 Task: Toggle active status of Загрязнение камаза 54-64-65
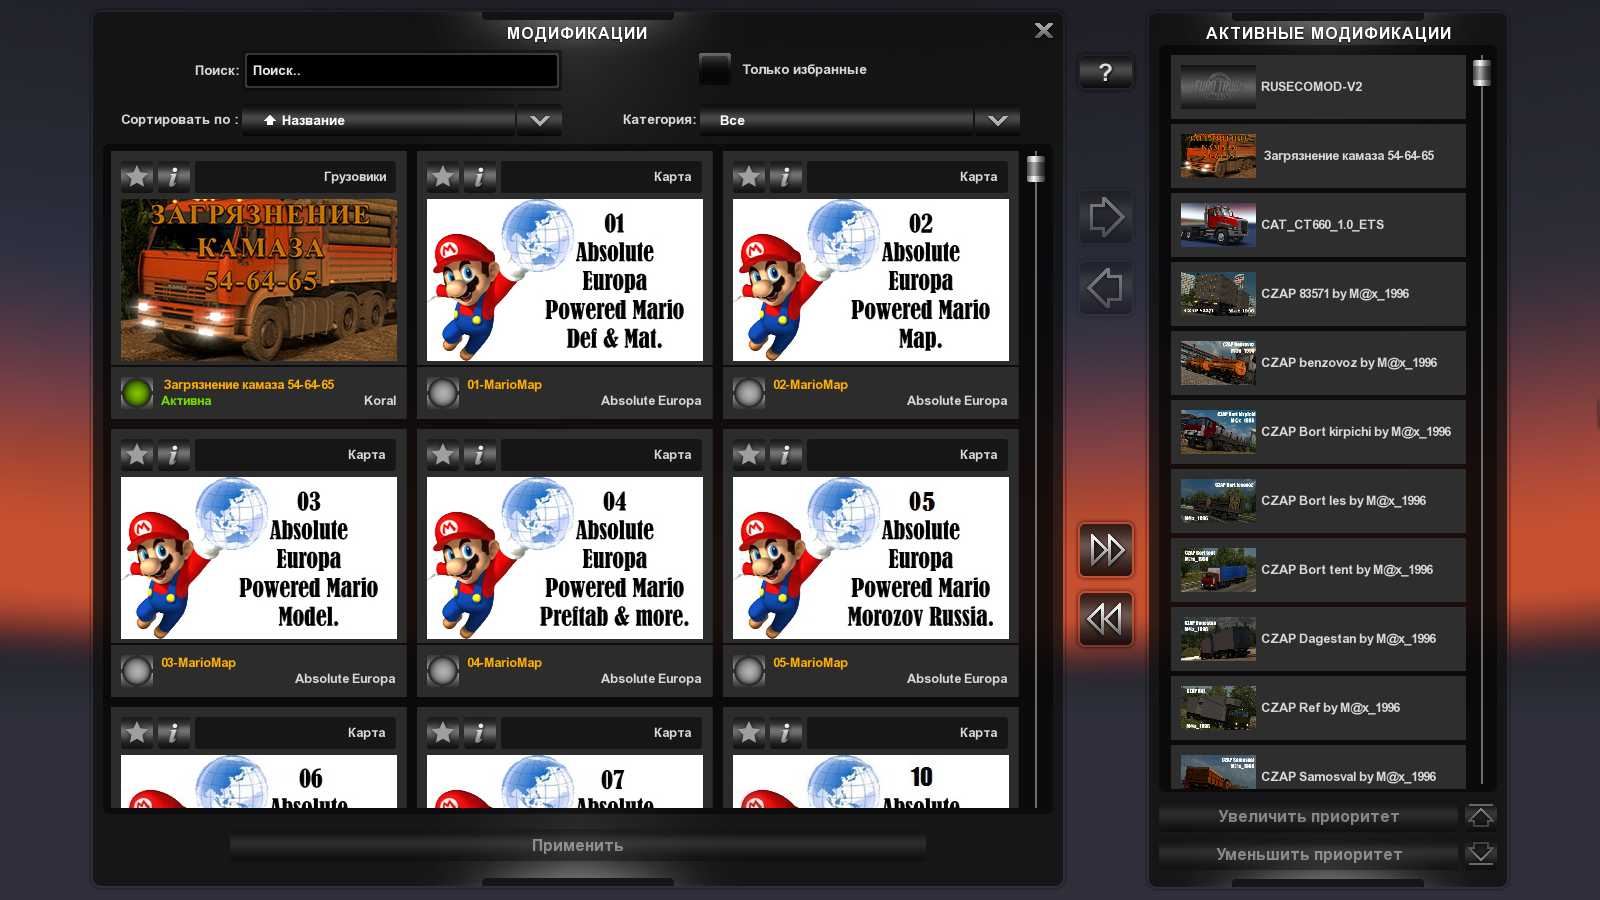(137, 392)
